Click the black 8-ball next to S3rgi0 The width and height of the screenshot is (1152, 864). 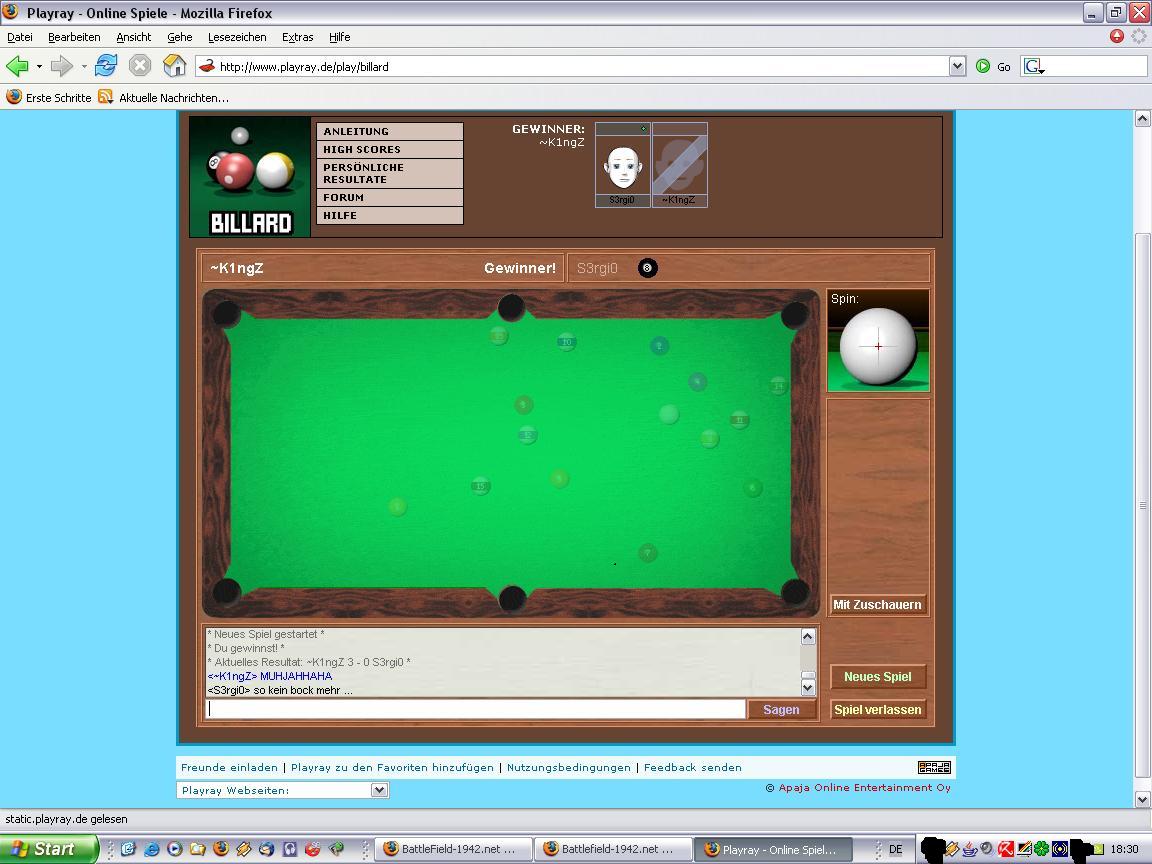pos(647,268)
